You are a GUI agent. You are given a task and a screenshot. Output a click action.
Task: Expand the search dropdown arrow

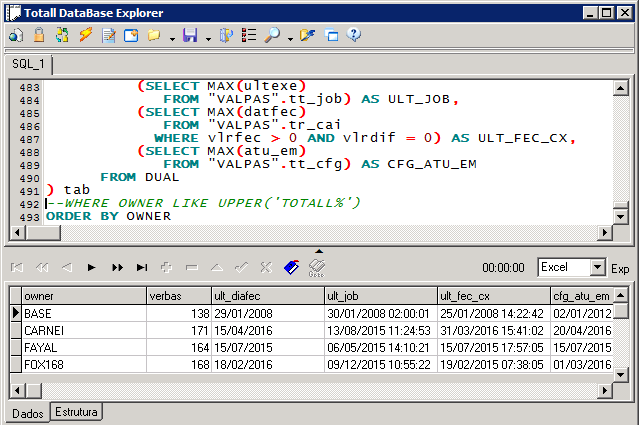pyautogui.click(x=290, y=39)
